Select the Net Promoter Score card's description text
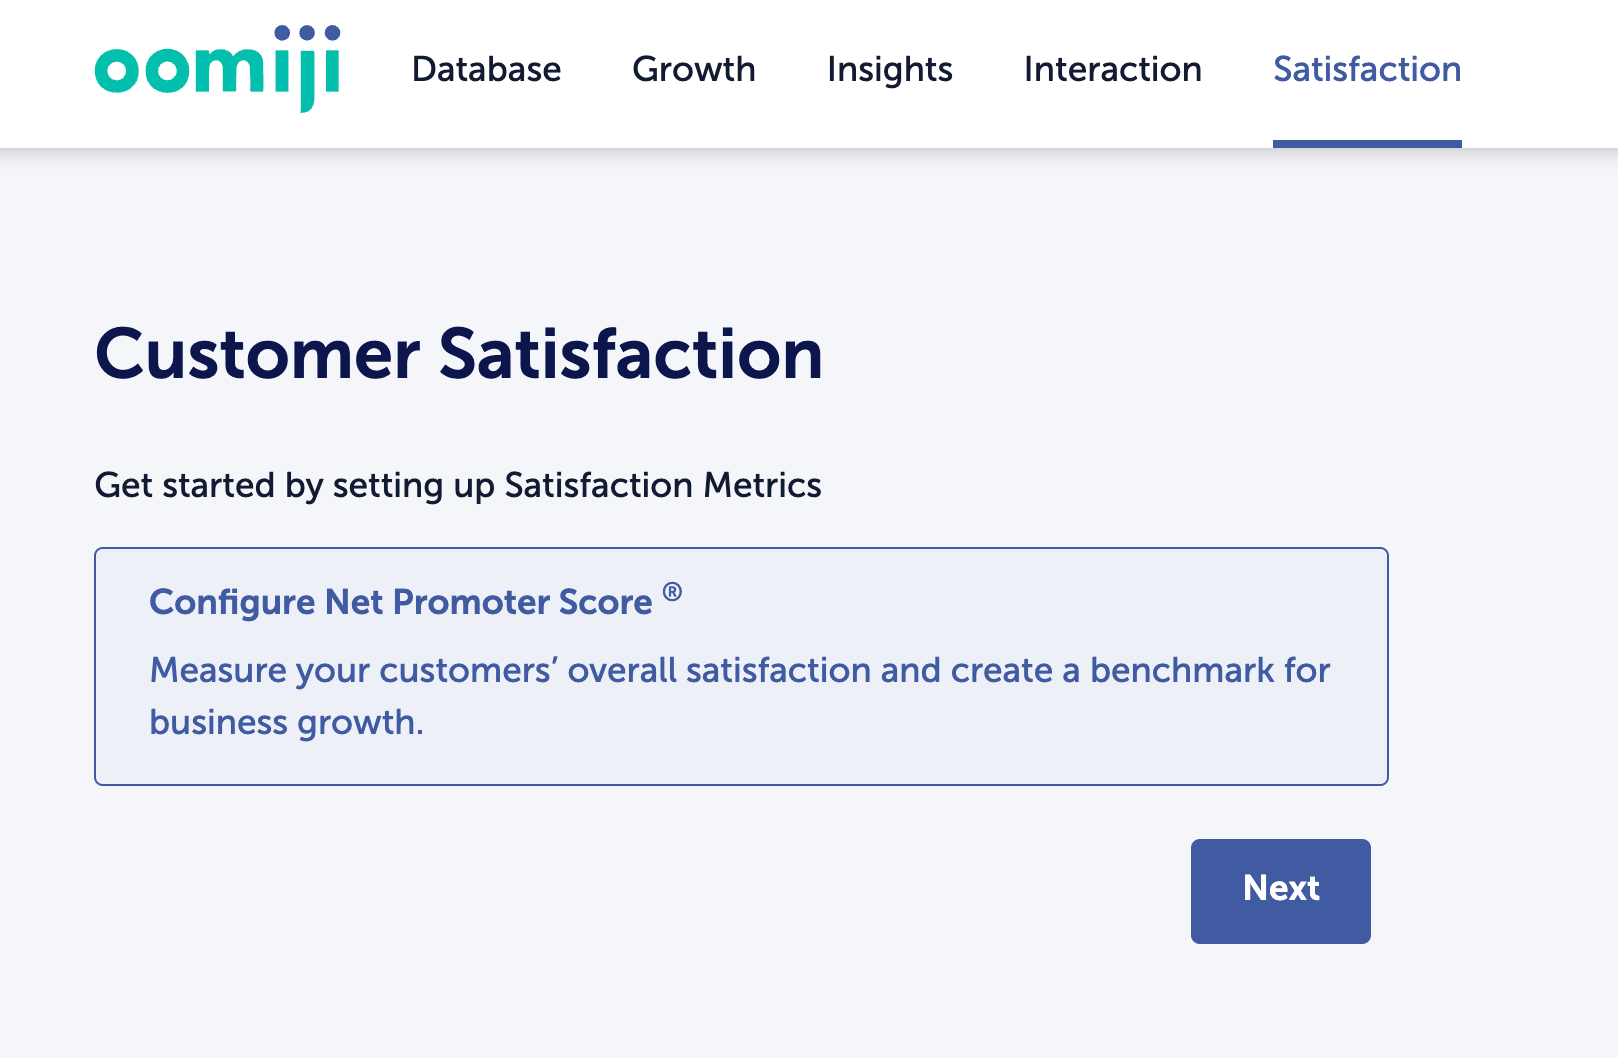This screenshot has height=1058, width=1618. click(x=740, y=696)
